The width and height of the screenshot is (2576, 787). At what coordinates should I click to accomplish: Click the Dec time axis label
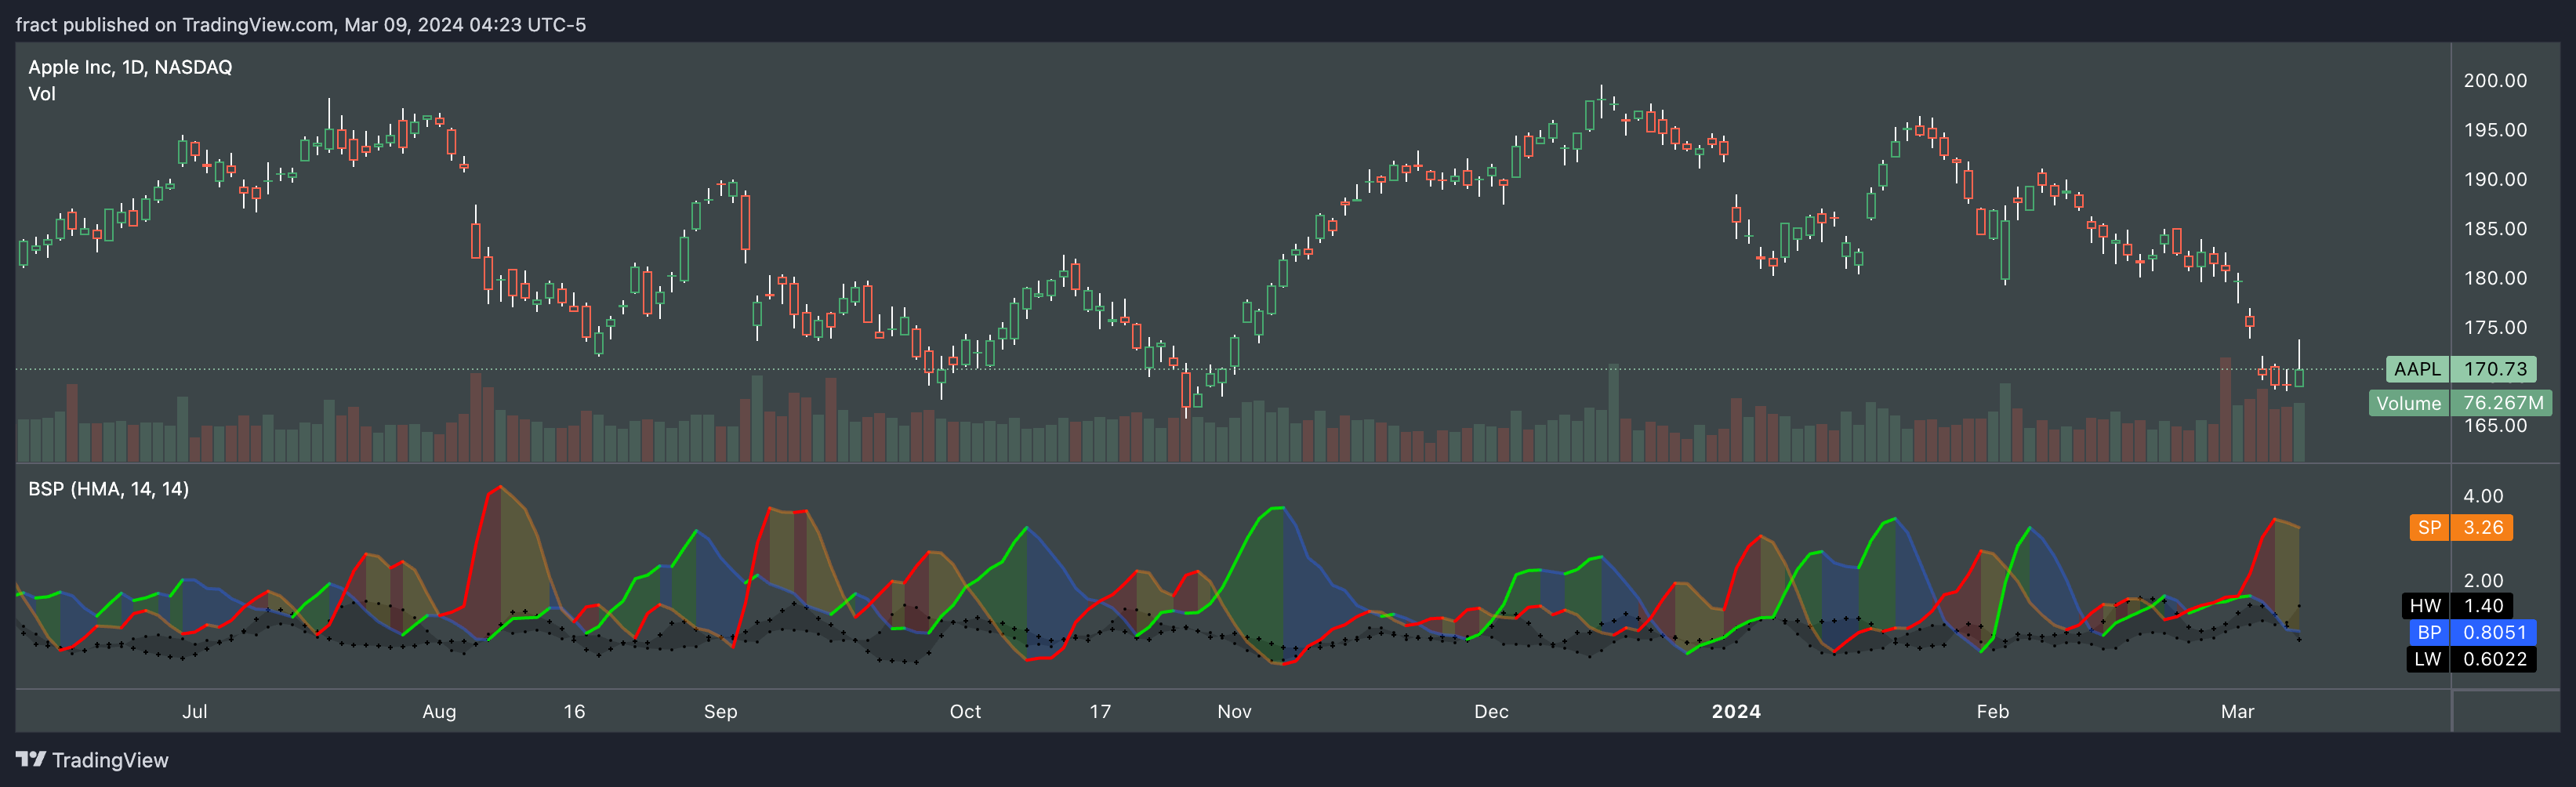pos(1491,711)
